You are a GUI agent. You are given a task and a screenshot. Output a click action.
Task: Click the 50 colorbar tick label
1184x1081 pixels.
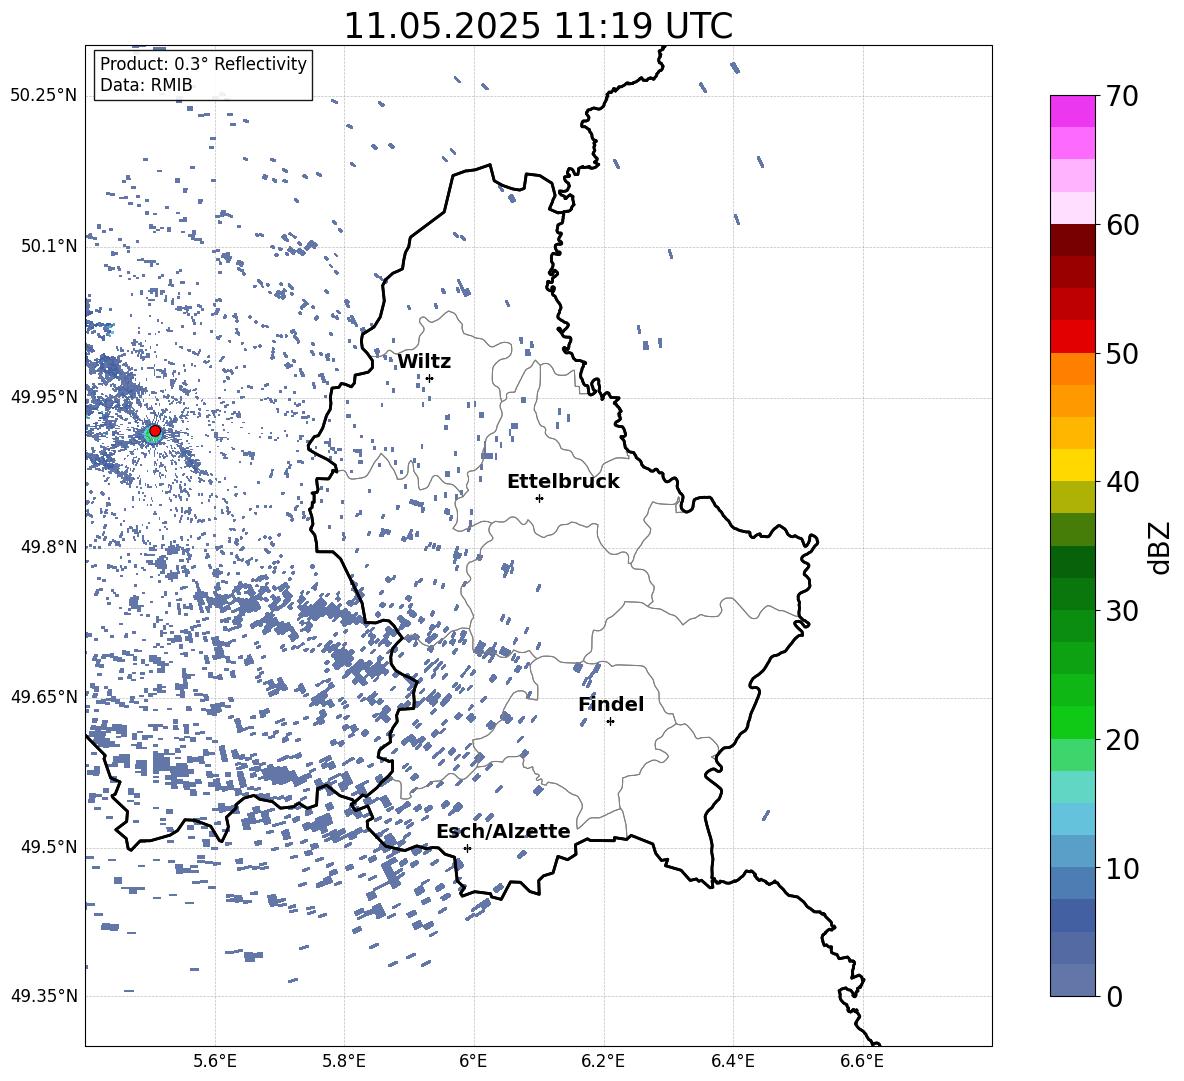tap(1122, 353)
